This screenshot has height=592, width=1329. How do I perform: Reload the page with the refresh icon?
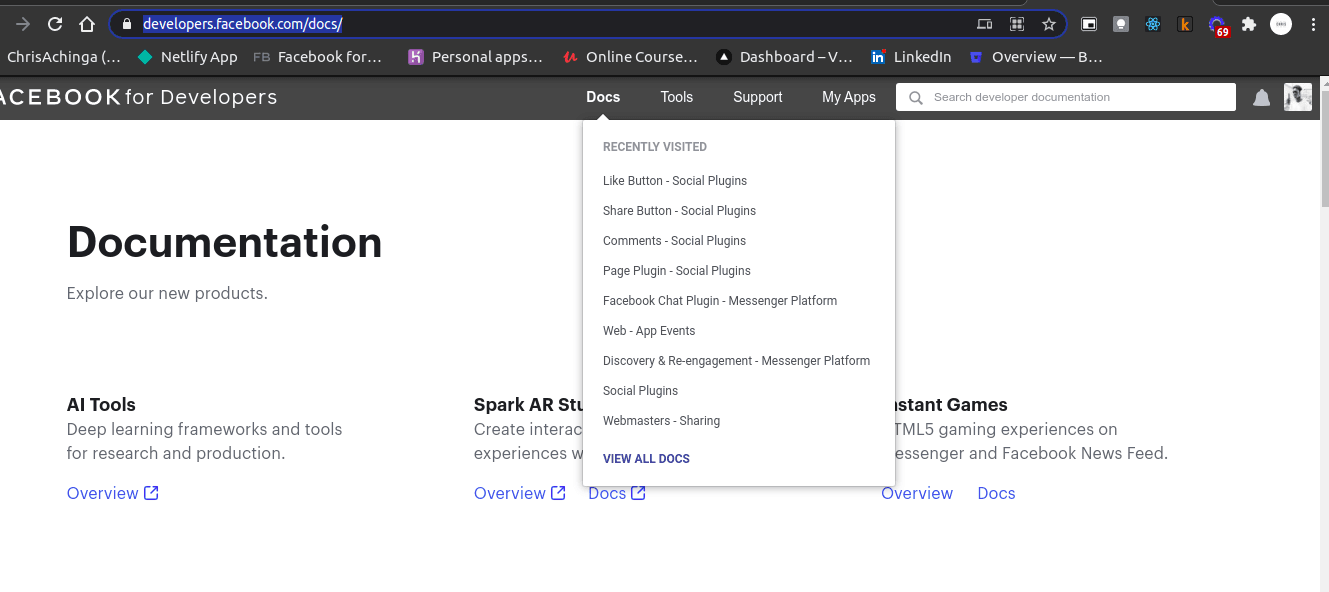click(x=55, y=24)
